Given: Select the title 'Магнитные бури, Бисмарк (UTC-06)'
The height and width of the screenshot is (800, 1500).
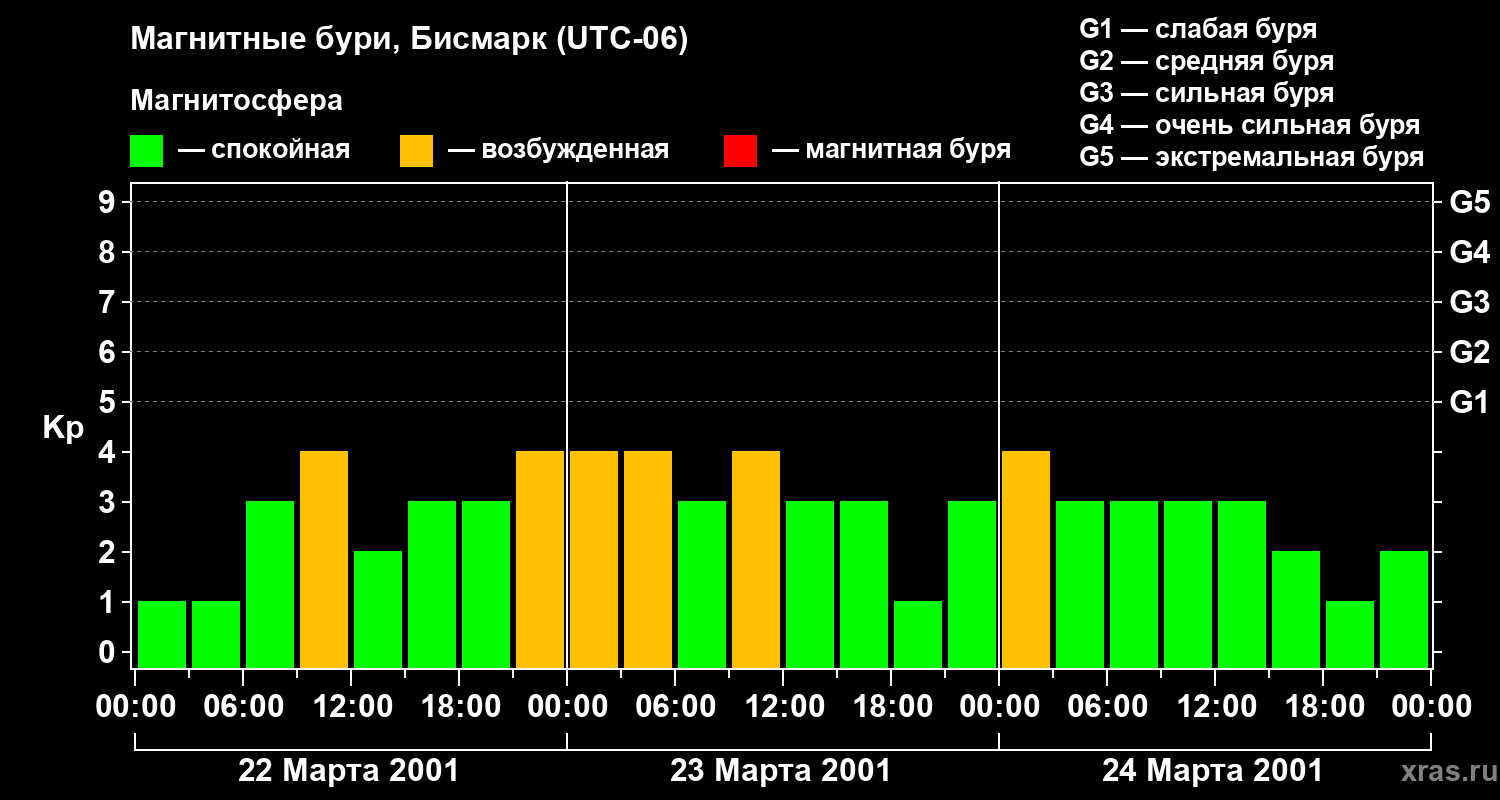Looking at the screenshot, I should tap(409, 40).
